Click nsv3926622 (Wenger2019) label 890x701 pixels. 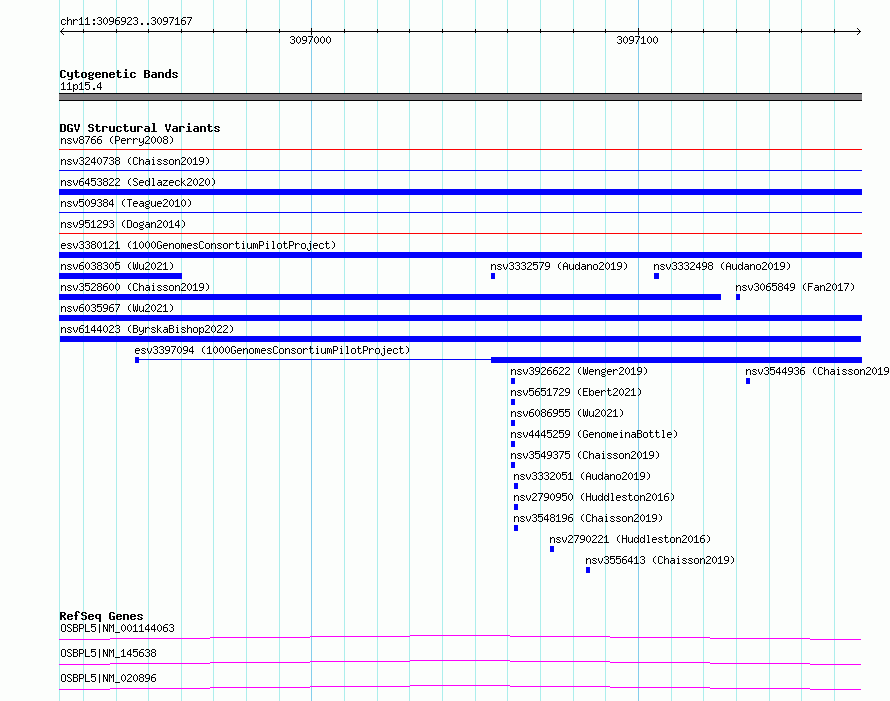(x=579, y=371)
